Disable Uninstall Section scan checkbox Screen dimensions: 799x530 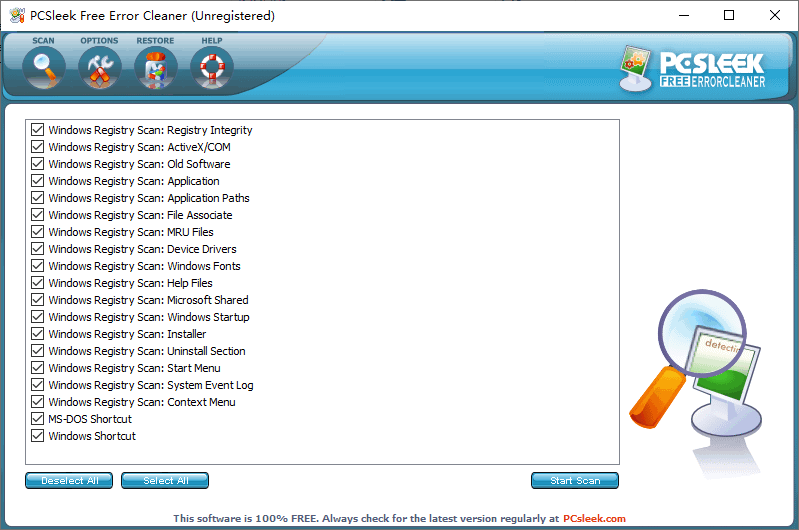[x=37, y=351]
